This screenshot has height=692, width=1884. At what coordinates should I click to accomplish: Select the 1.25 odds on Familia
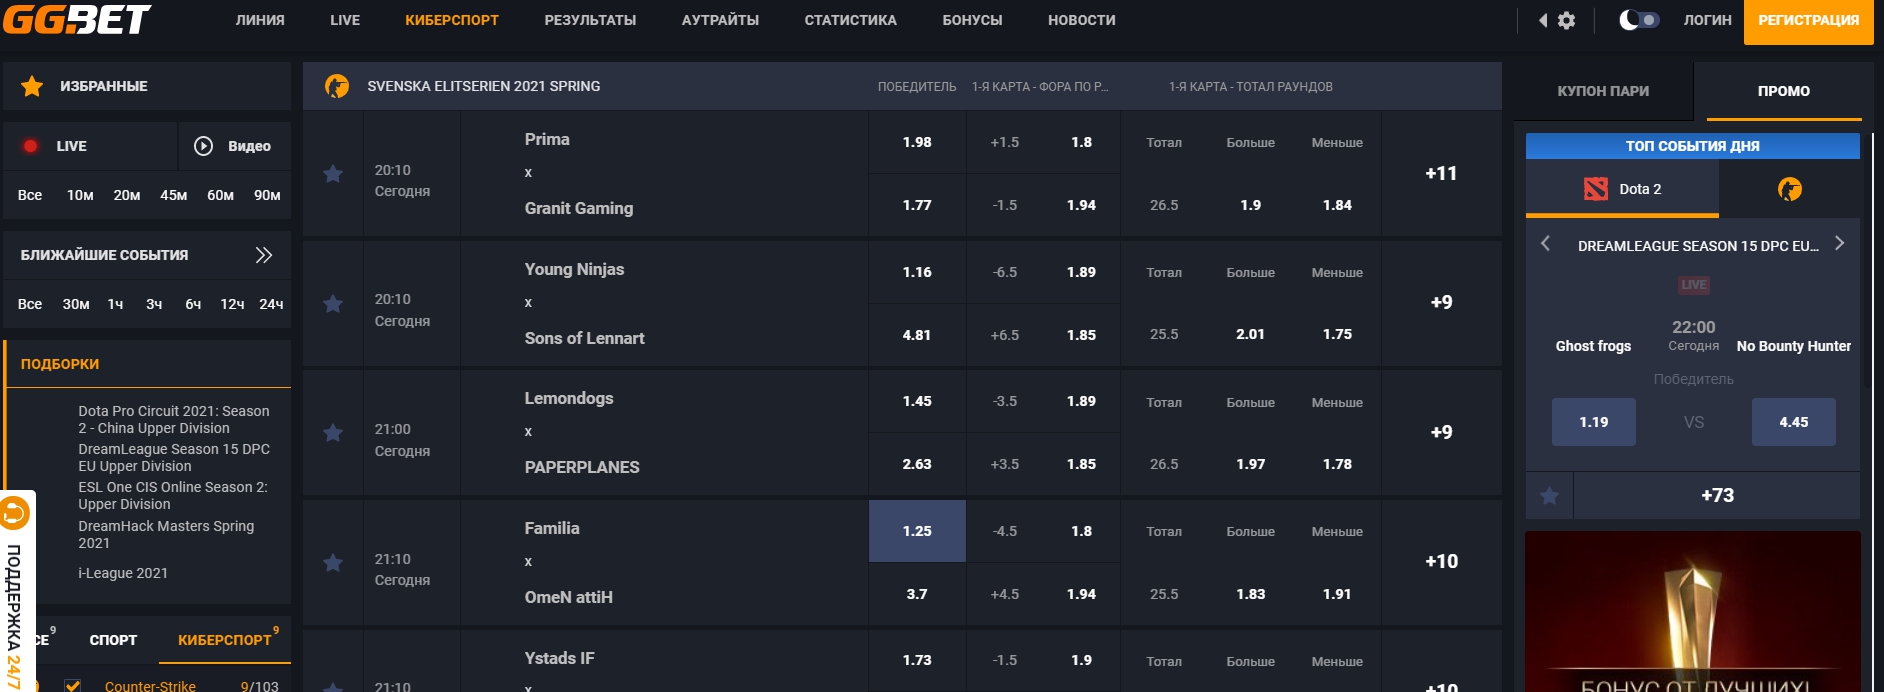tap(917, 531)
